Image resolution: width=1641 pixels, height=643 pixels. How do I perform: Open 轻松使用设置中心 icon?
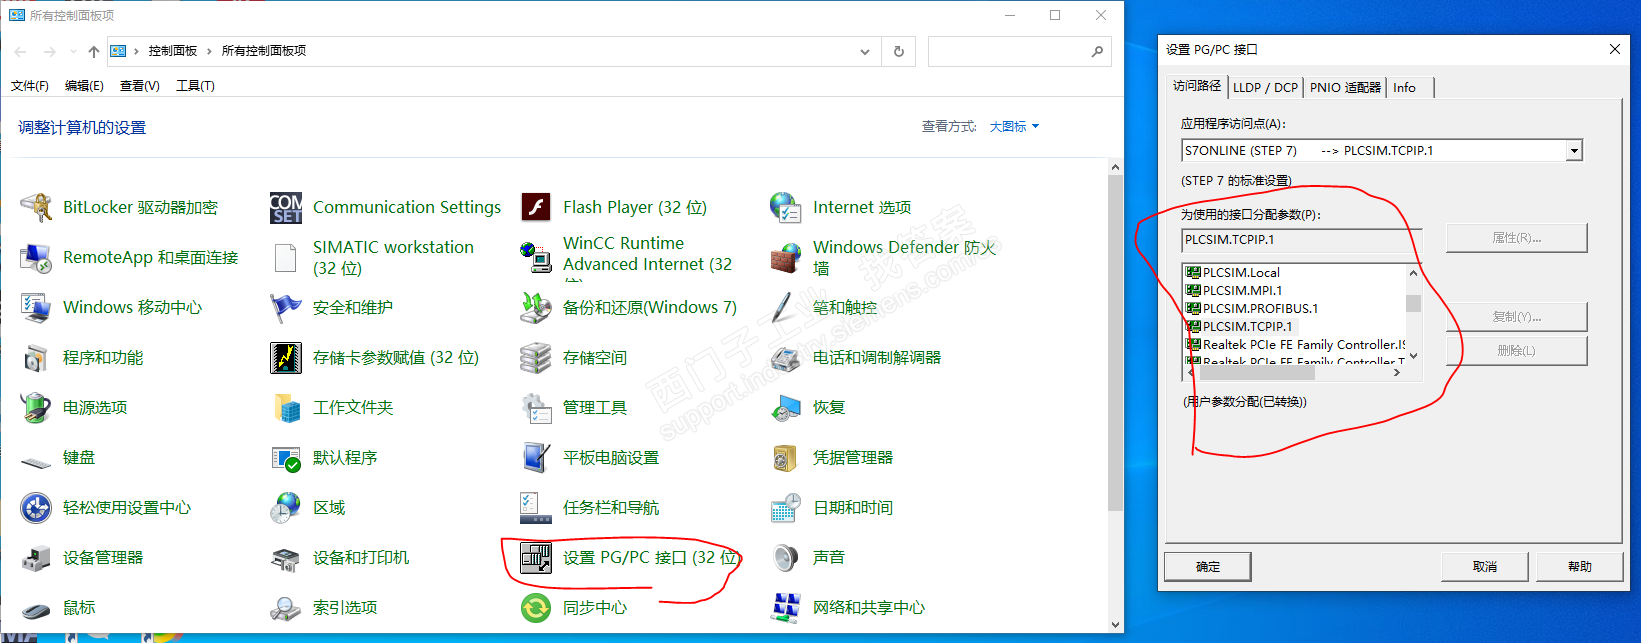(x=36, y=507)
